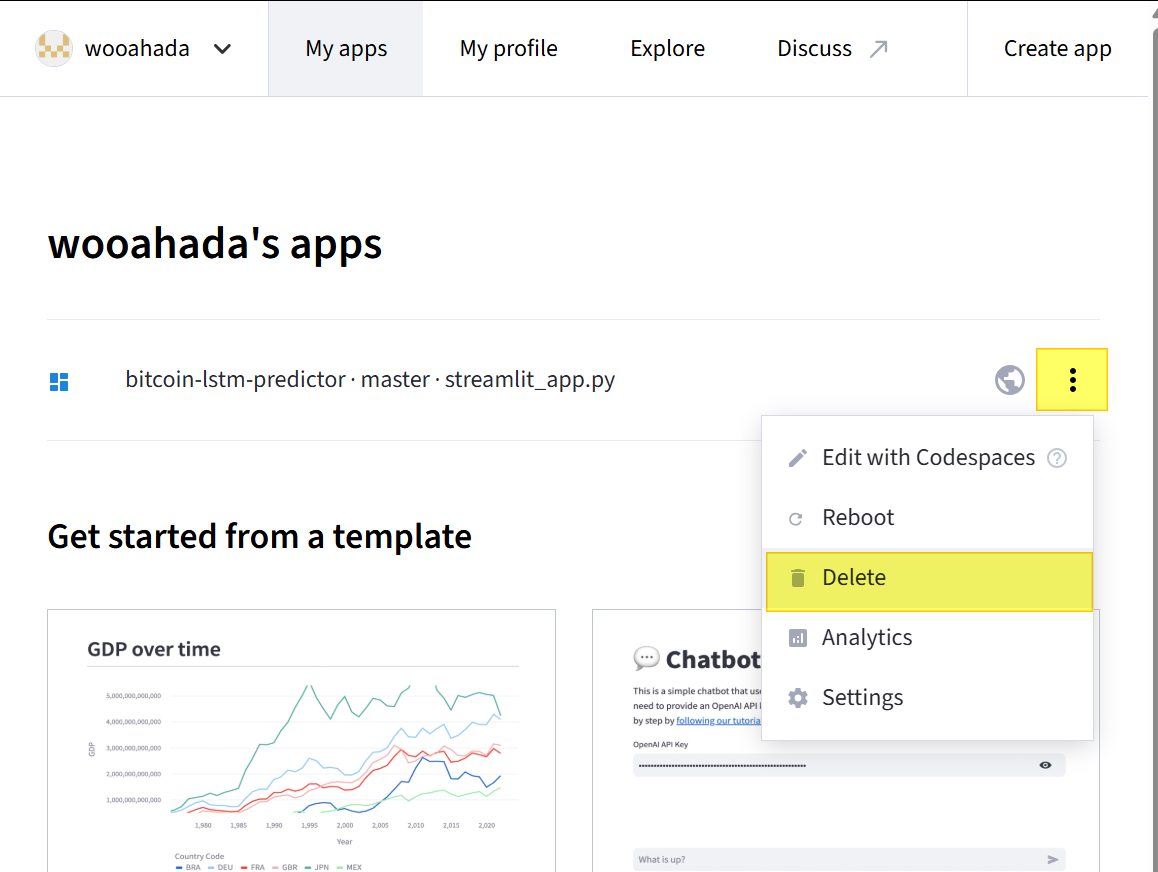Click the What is up? chat input
This screenshot has height=872, width=1158.
point(849,859)
